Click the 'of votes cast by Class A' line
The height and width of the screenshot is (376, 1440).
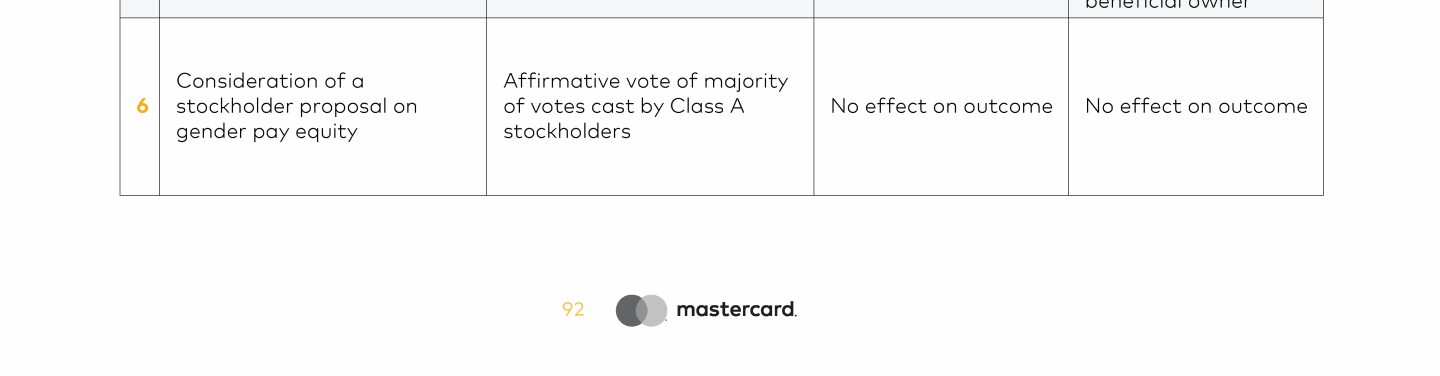[624, 106]
